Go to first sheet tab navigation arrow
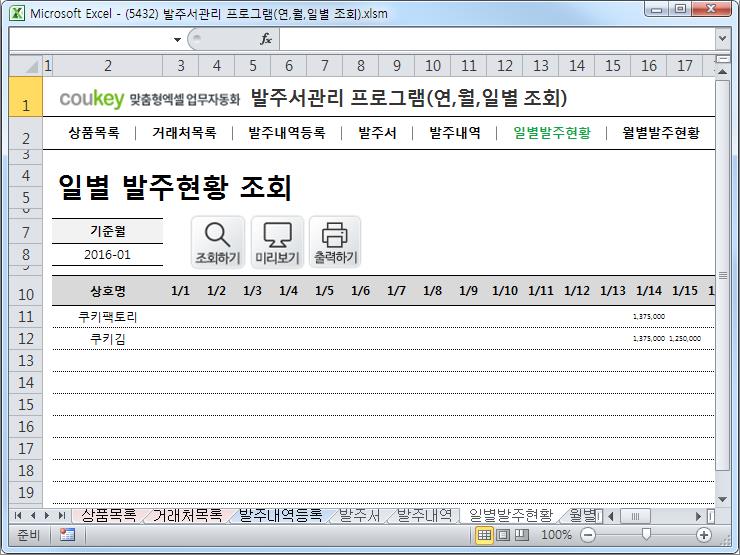Image resolution: width=740 pixels, height=555 pixels. tap(18, 515)
